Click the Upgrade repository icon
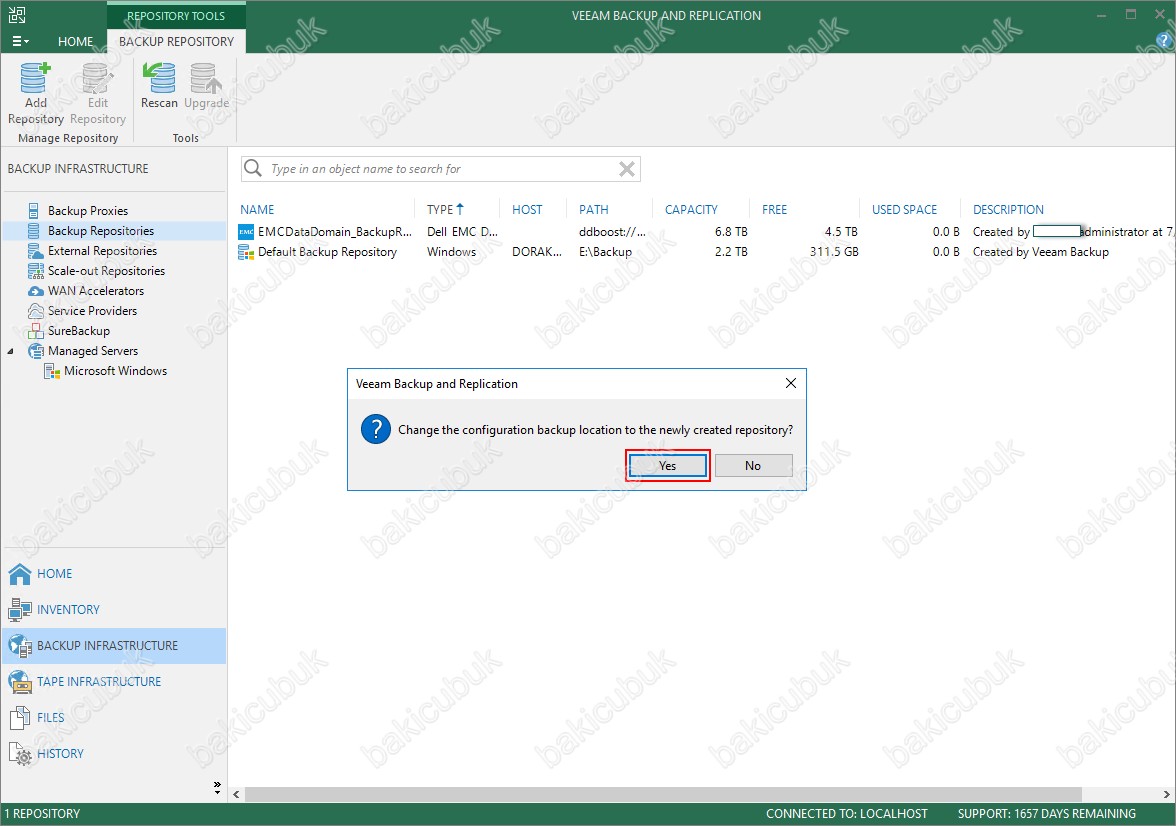Viewport: 1176px width, 826px height. 206,78
